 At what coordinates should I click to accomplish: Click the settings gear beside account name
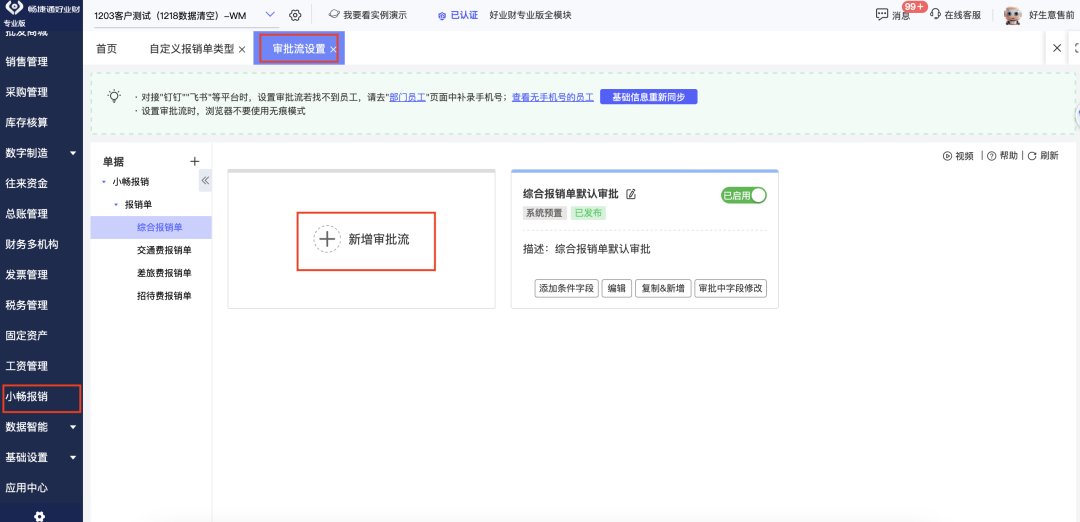click(295, 15)
